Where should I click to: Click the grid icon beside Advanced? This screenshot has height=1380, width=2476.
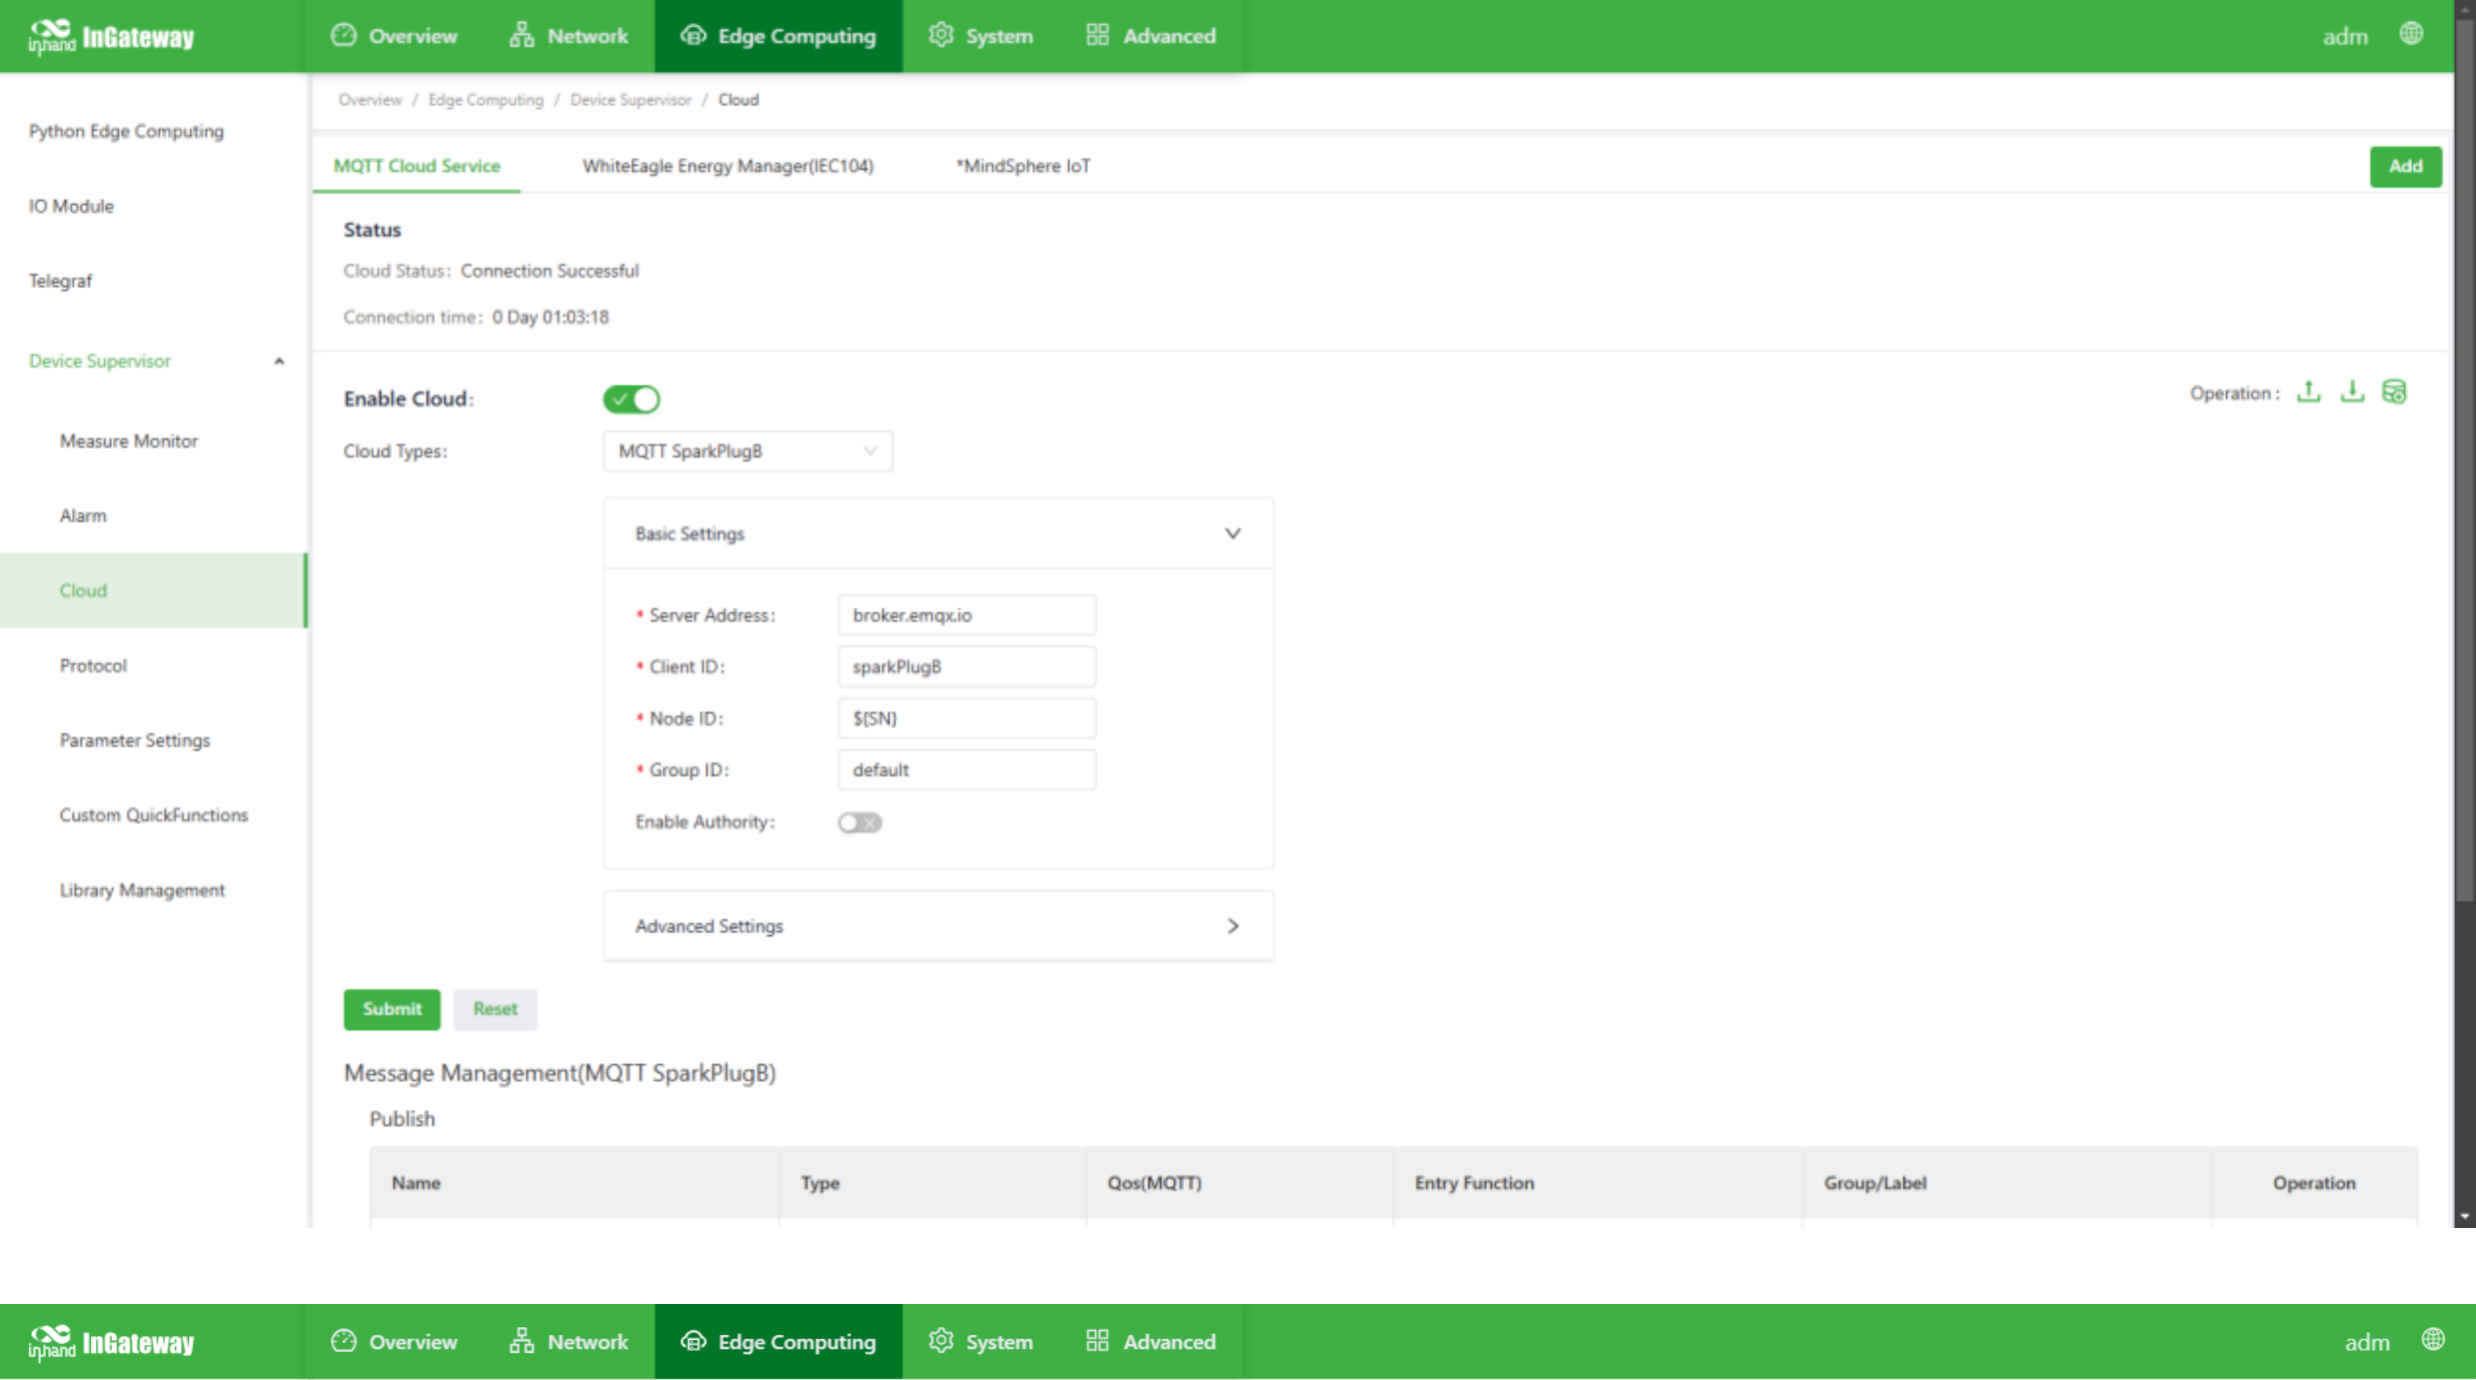click(x=1097, y=35)
